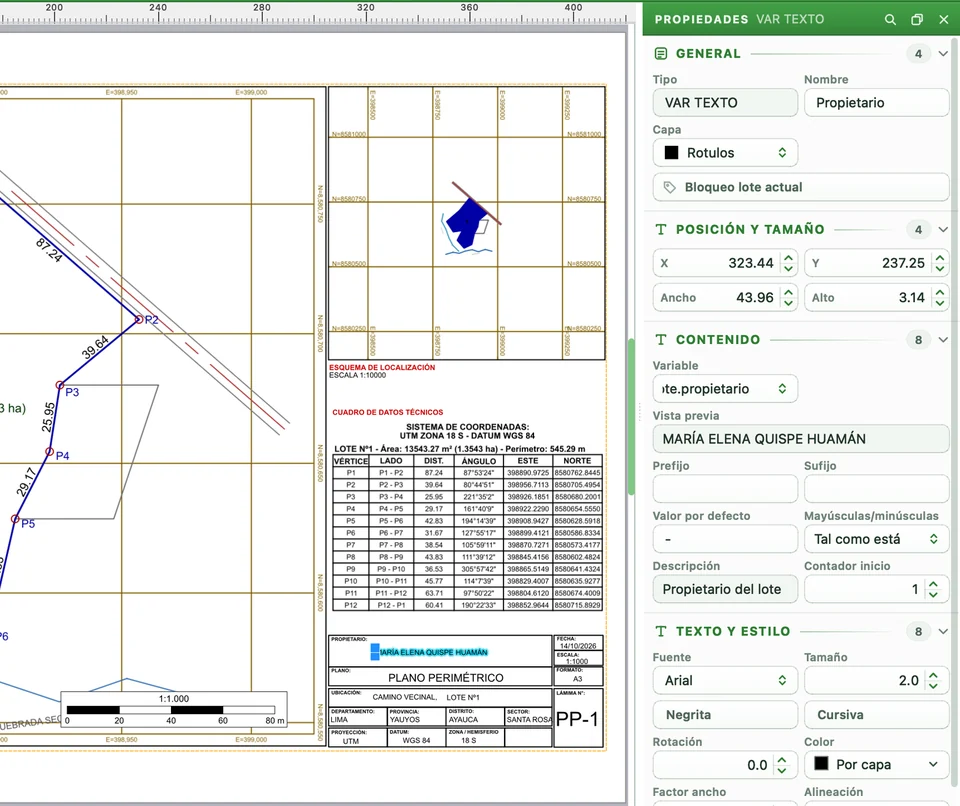Image resolution: width=960 pixels, height=806 pixels.
Task: Collapse the General section chevron
Action: click(x=943, y=54)
